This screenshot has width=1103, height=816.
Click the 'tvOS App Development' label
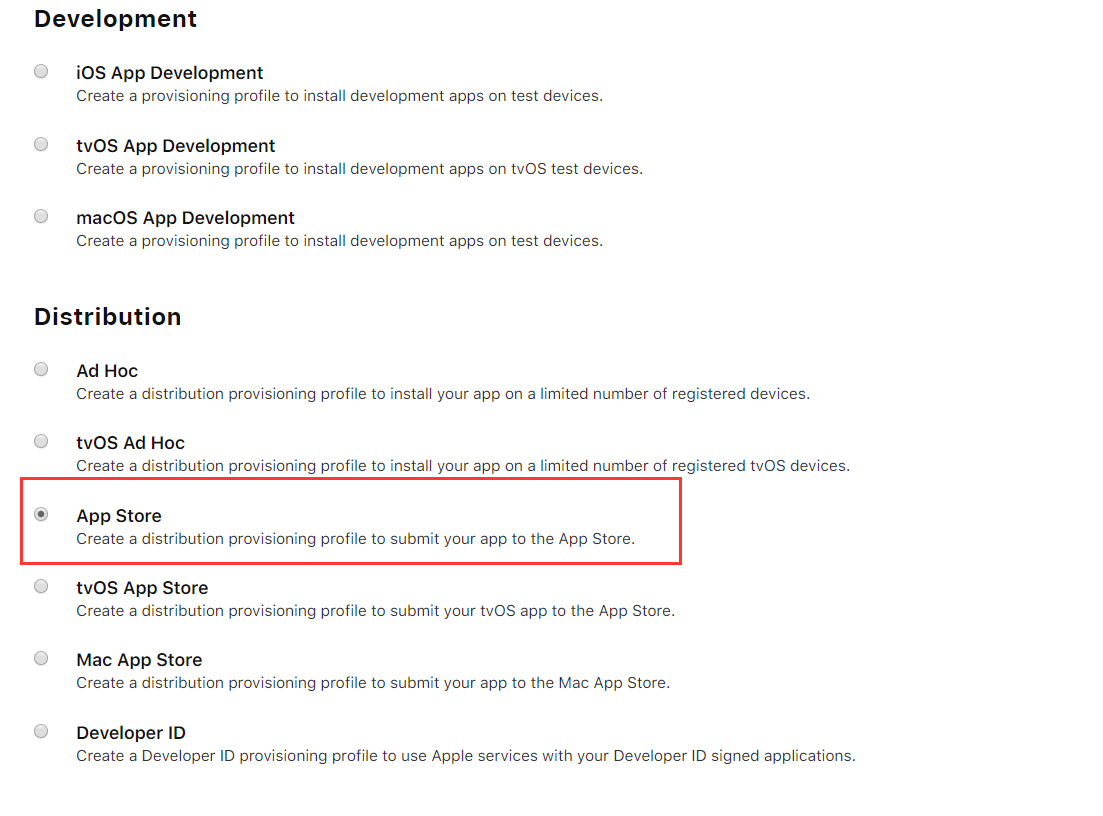click(176, 146)
